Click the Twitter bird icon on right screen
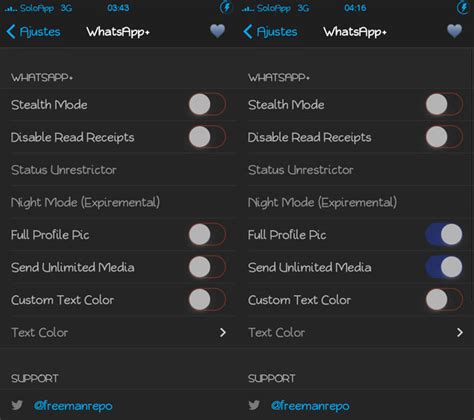 pyautogui.click(x=254, y=405)
